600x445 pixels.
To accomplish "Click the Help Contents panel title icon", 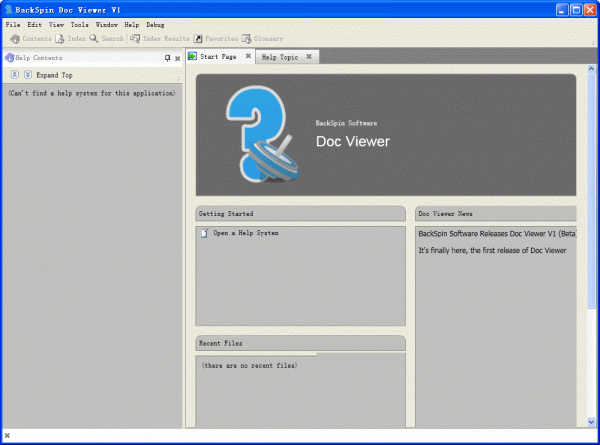I will coord(10,58).
